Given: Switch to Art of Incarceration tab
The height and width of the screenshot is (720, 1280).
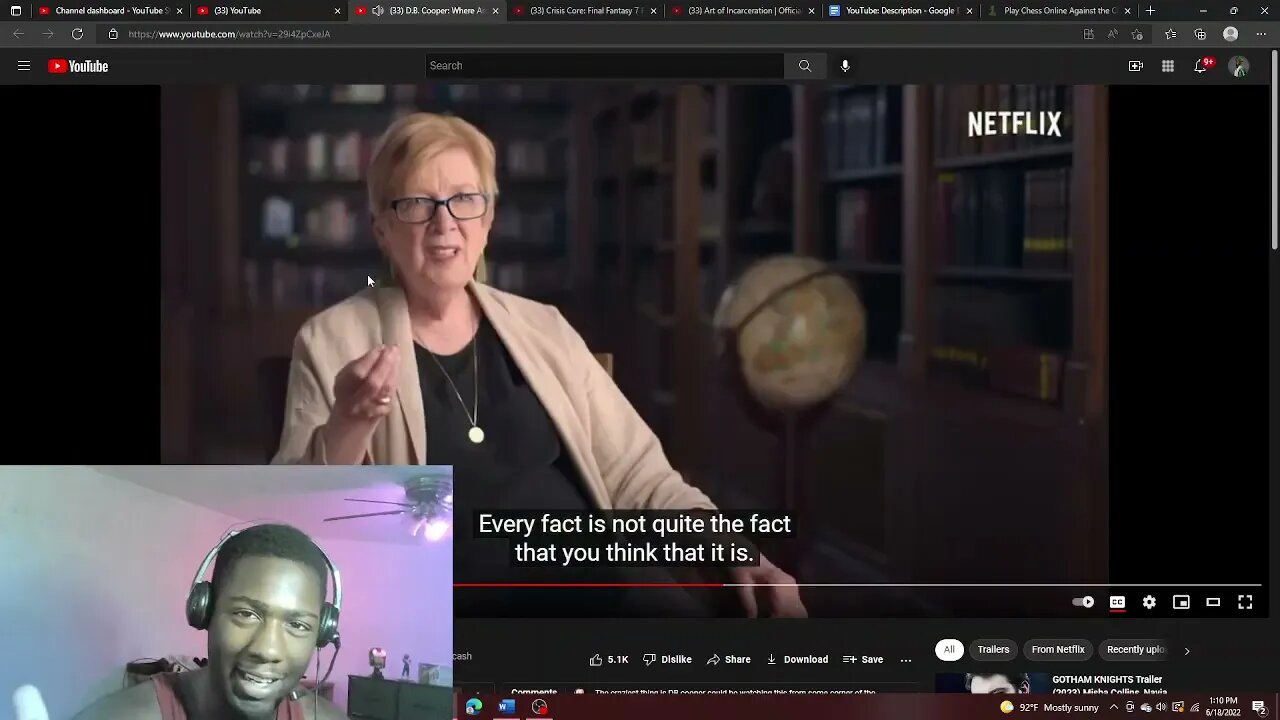Looking at the screenshot, I should [744, 11].
